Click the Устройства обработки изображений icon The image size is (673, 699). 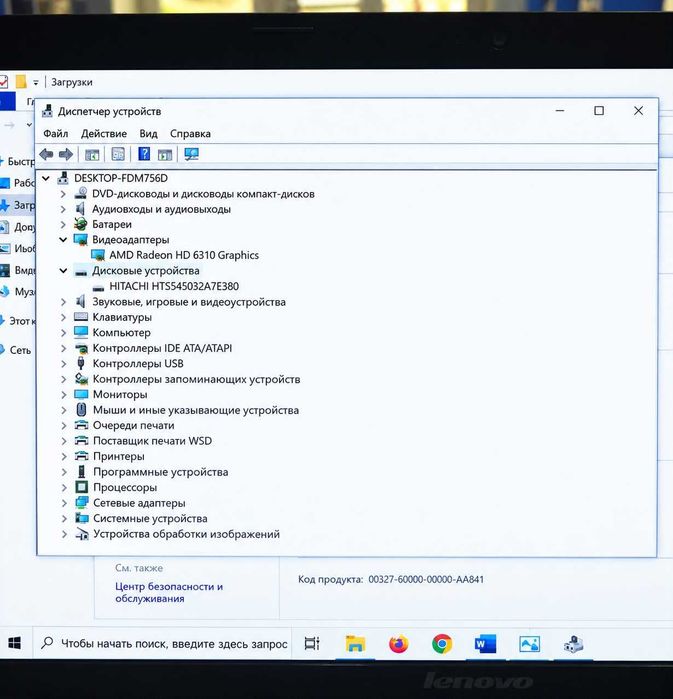[82, 534]
